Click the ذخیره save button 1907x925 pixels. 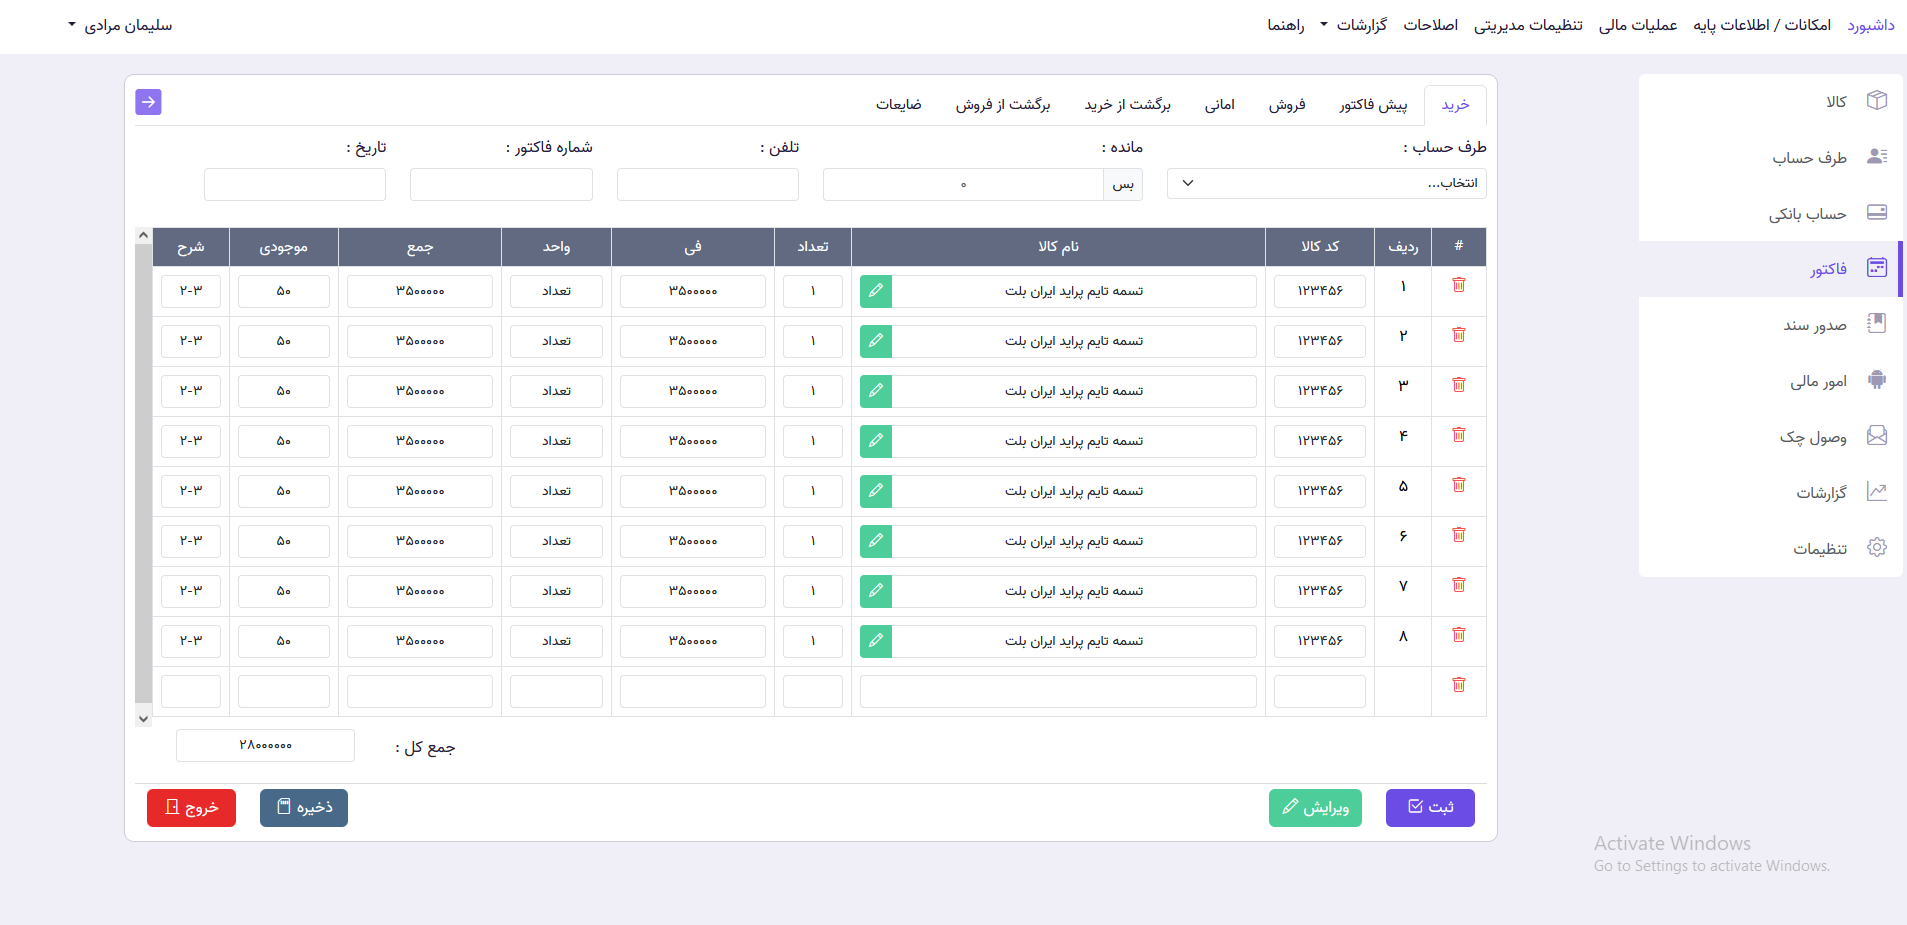pos(304,808)
